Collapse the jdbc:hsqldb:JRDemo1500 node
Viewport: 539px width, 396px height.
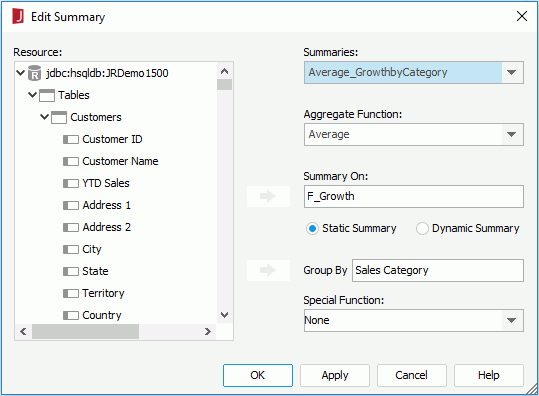[21, 73]
